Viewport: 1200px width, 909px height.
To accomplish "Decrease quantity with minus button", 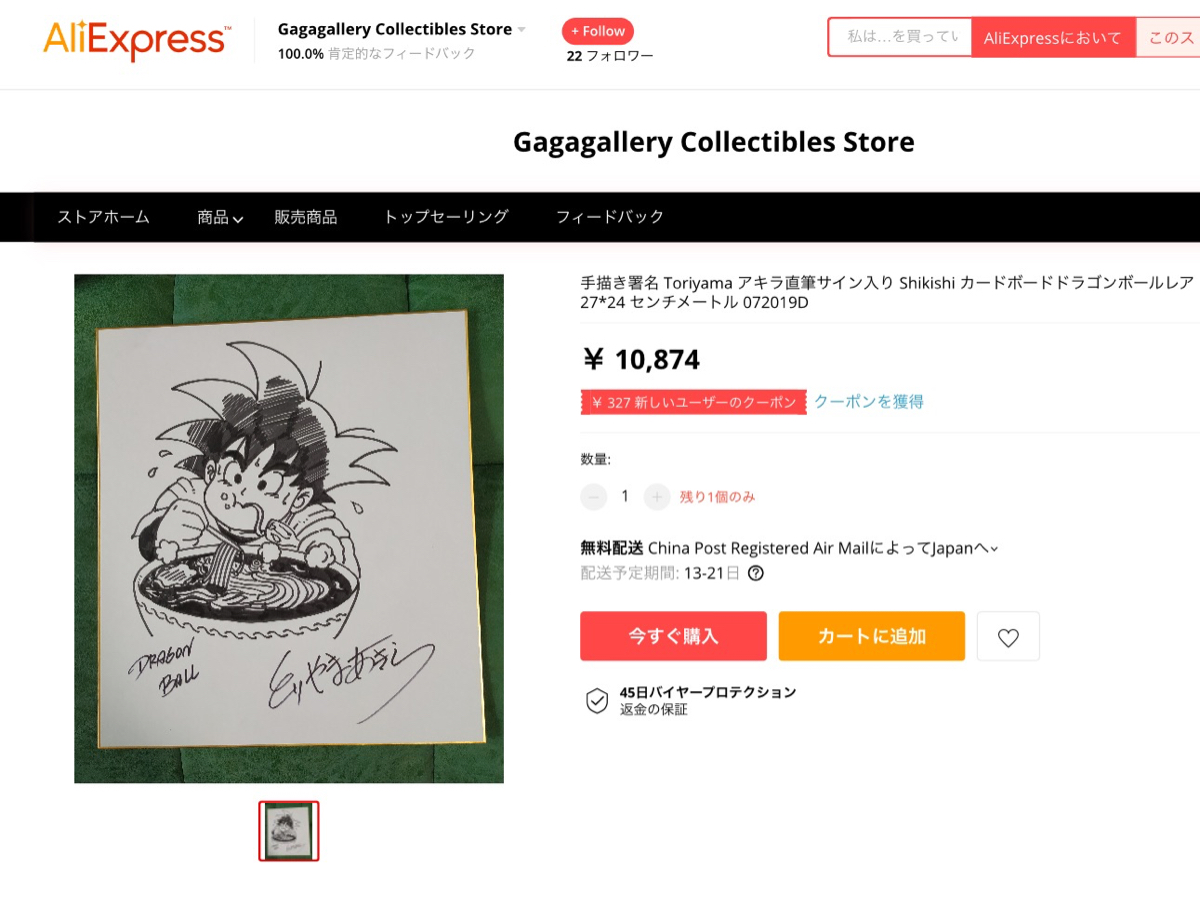I will 593,496.
